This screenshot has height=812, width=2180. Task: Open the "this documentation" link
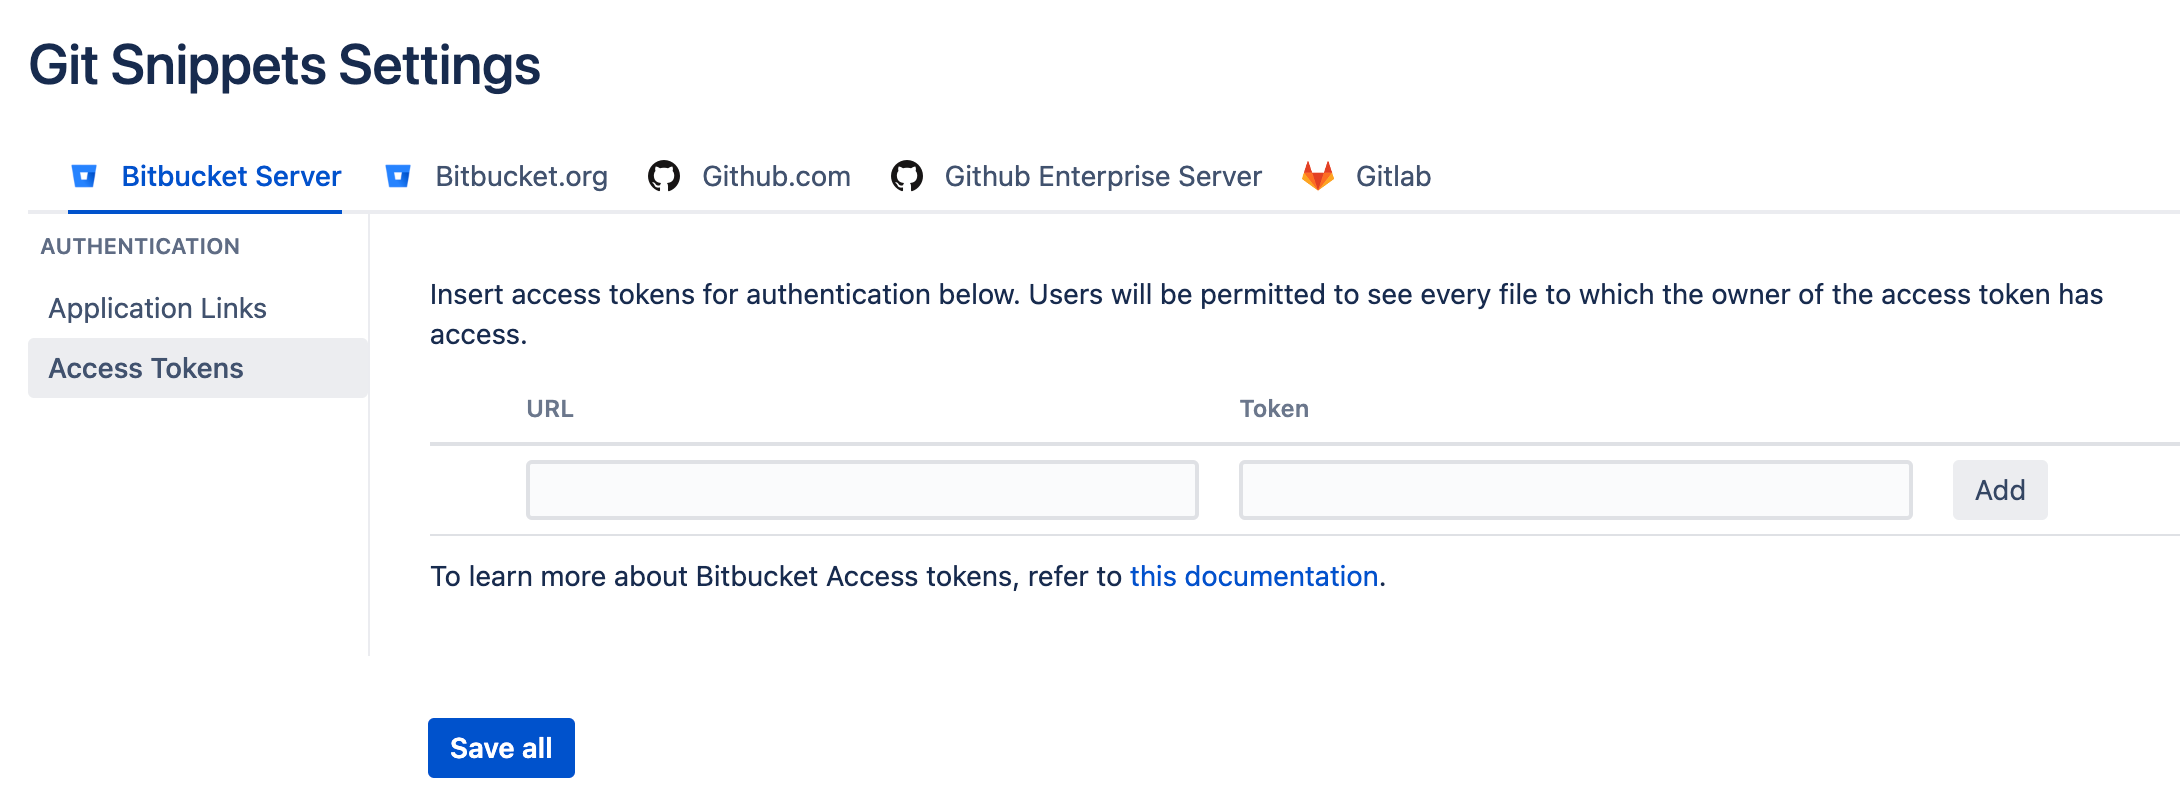1254,576
